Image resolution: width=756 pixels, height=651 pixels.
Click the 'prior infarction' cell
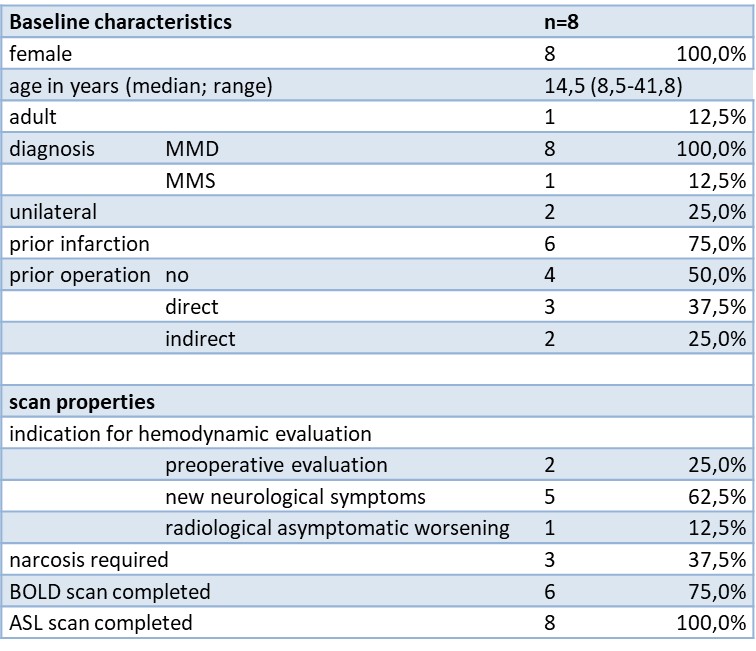80,244
